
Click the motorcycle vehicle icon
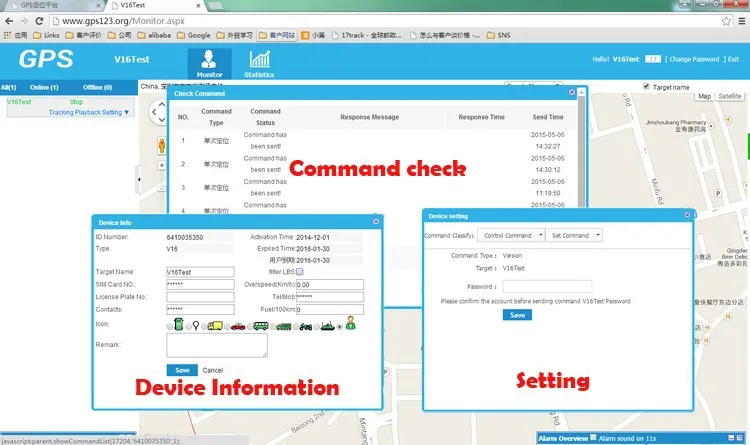tap(306, 327)
